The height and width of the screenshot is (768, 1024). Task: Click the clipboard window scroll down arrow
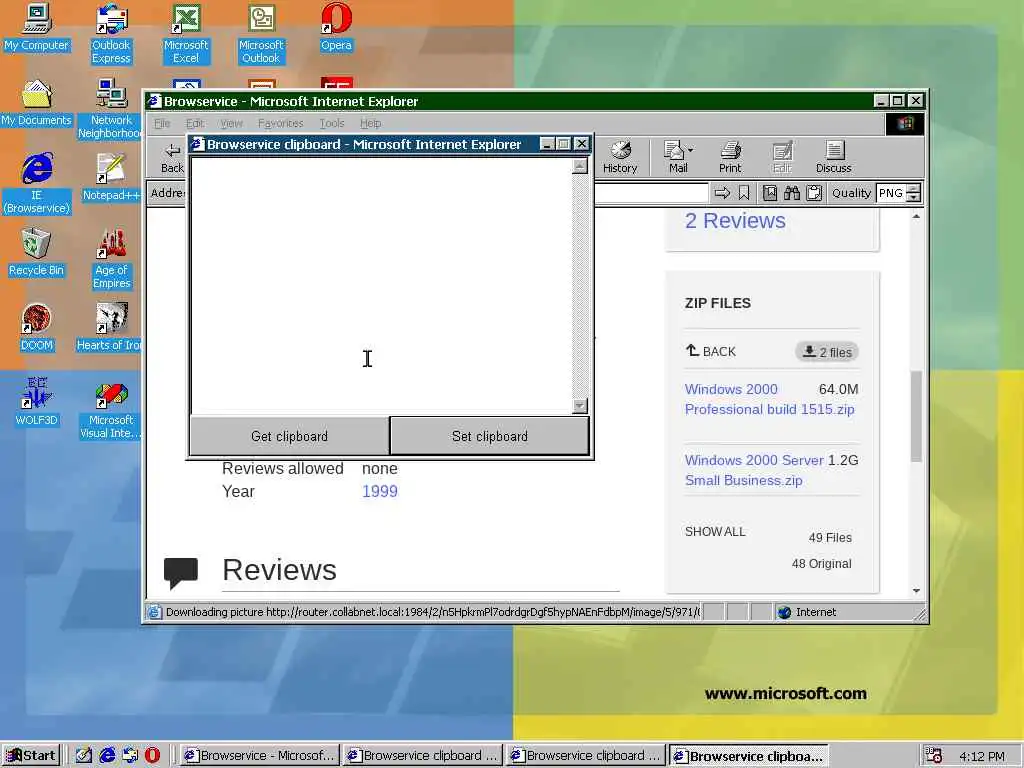579,406
